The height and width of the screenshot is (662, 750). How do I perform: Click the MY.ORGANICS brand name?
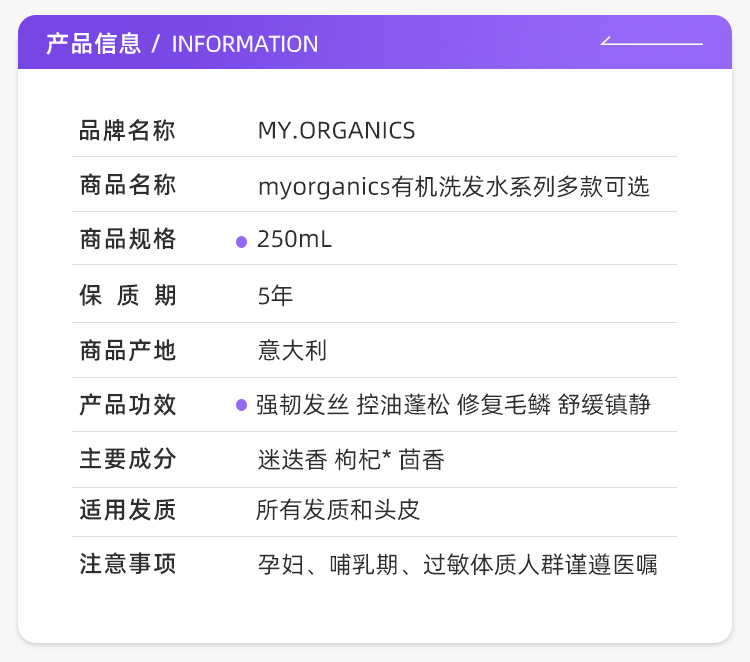[x=336, y=131]
